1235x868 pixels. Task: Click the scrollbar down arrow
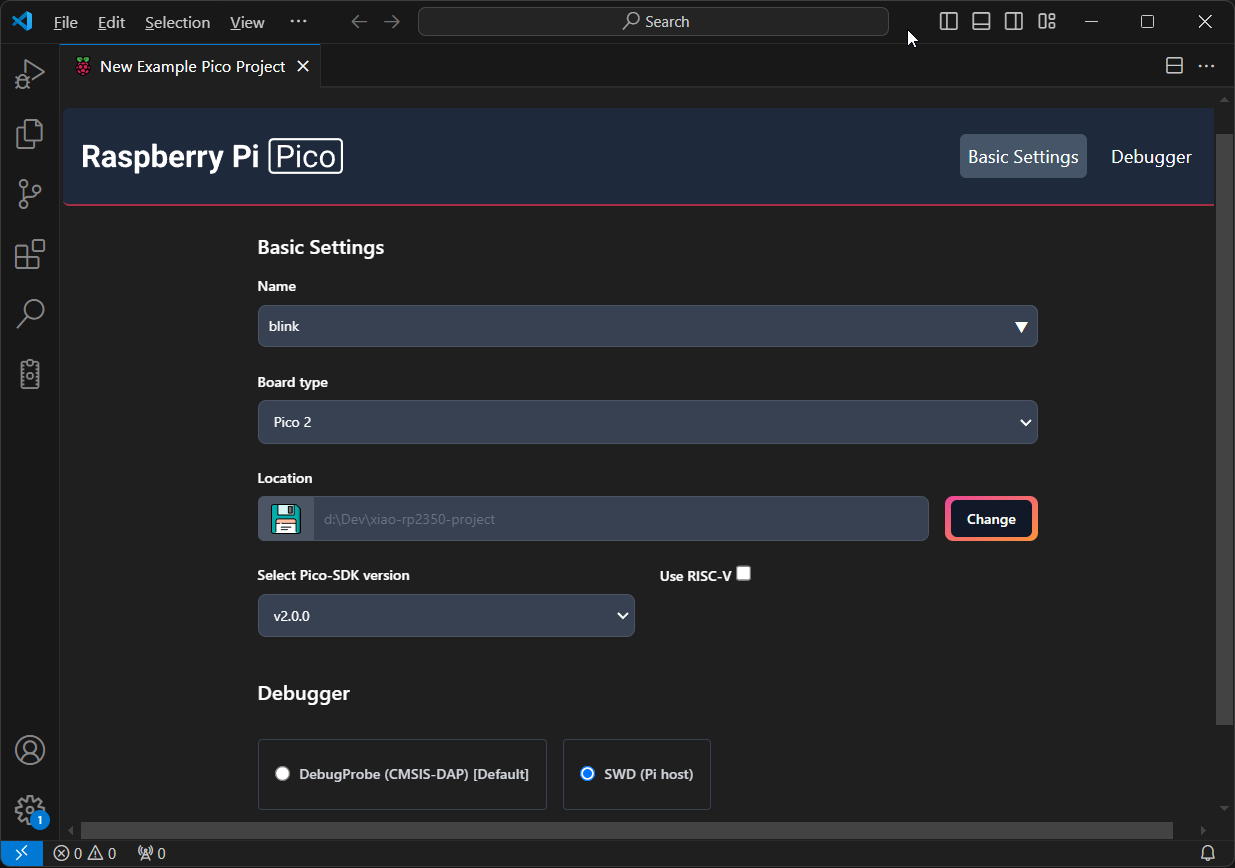pyautogui.click(x=1225, y=807)
